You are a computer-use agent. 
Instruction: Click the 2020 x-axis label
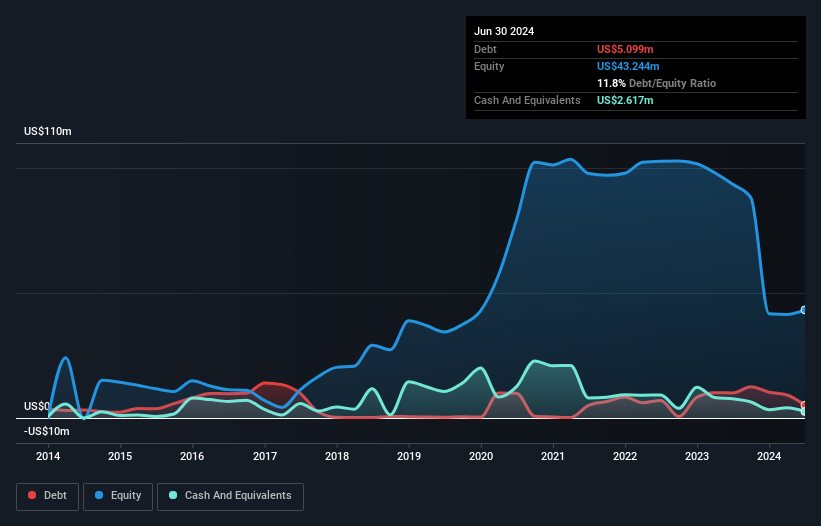481,456
